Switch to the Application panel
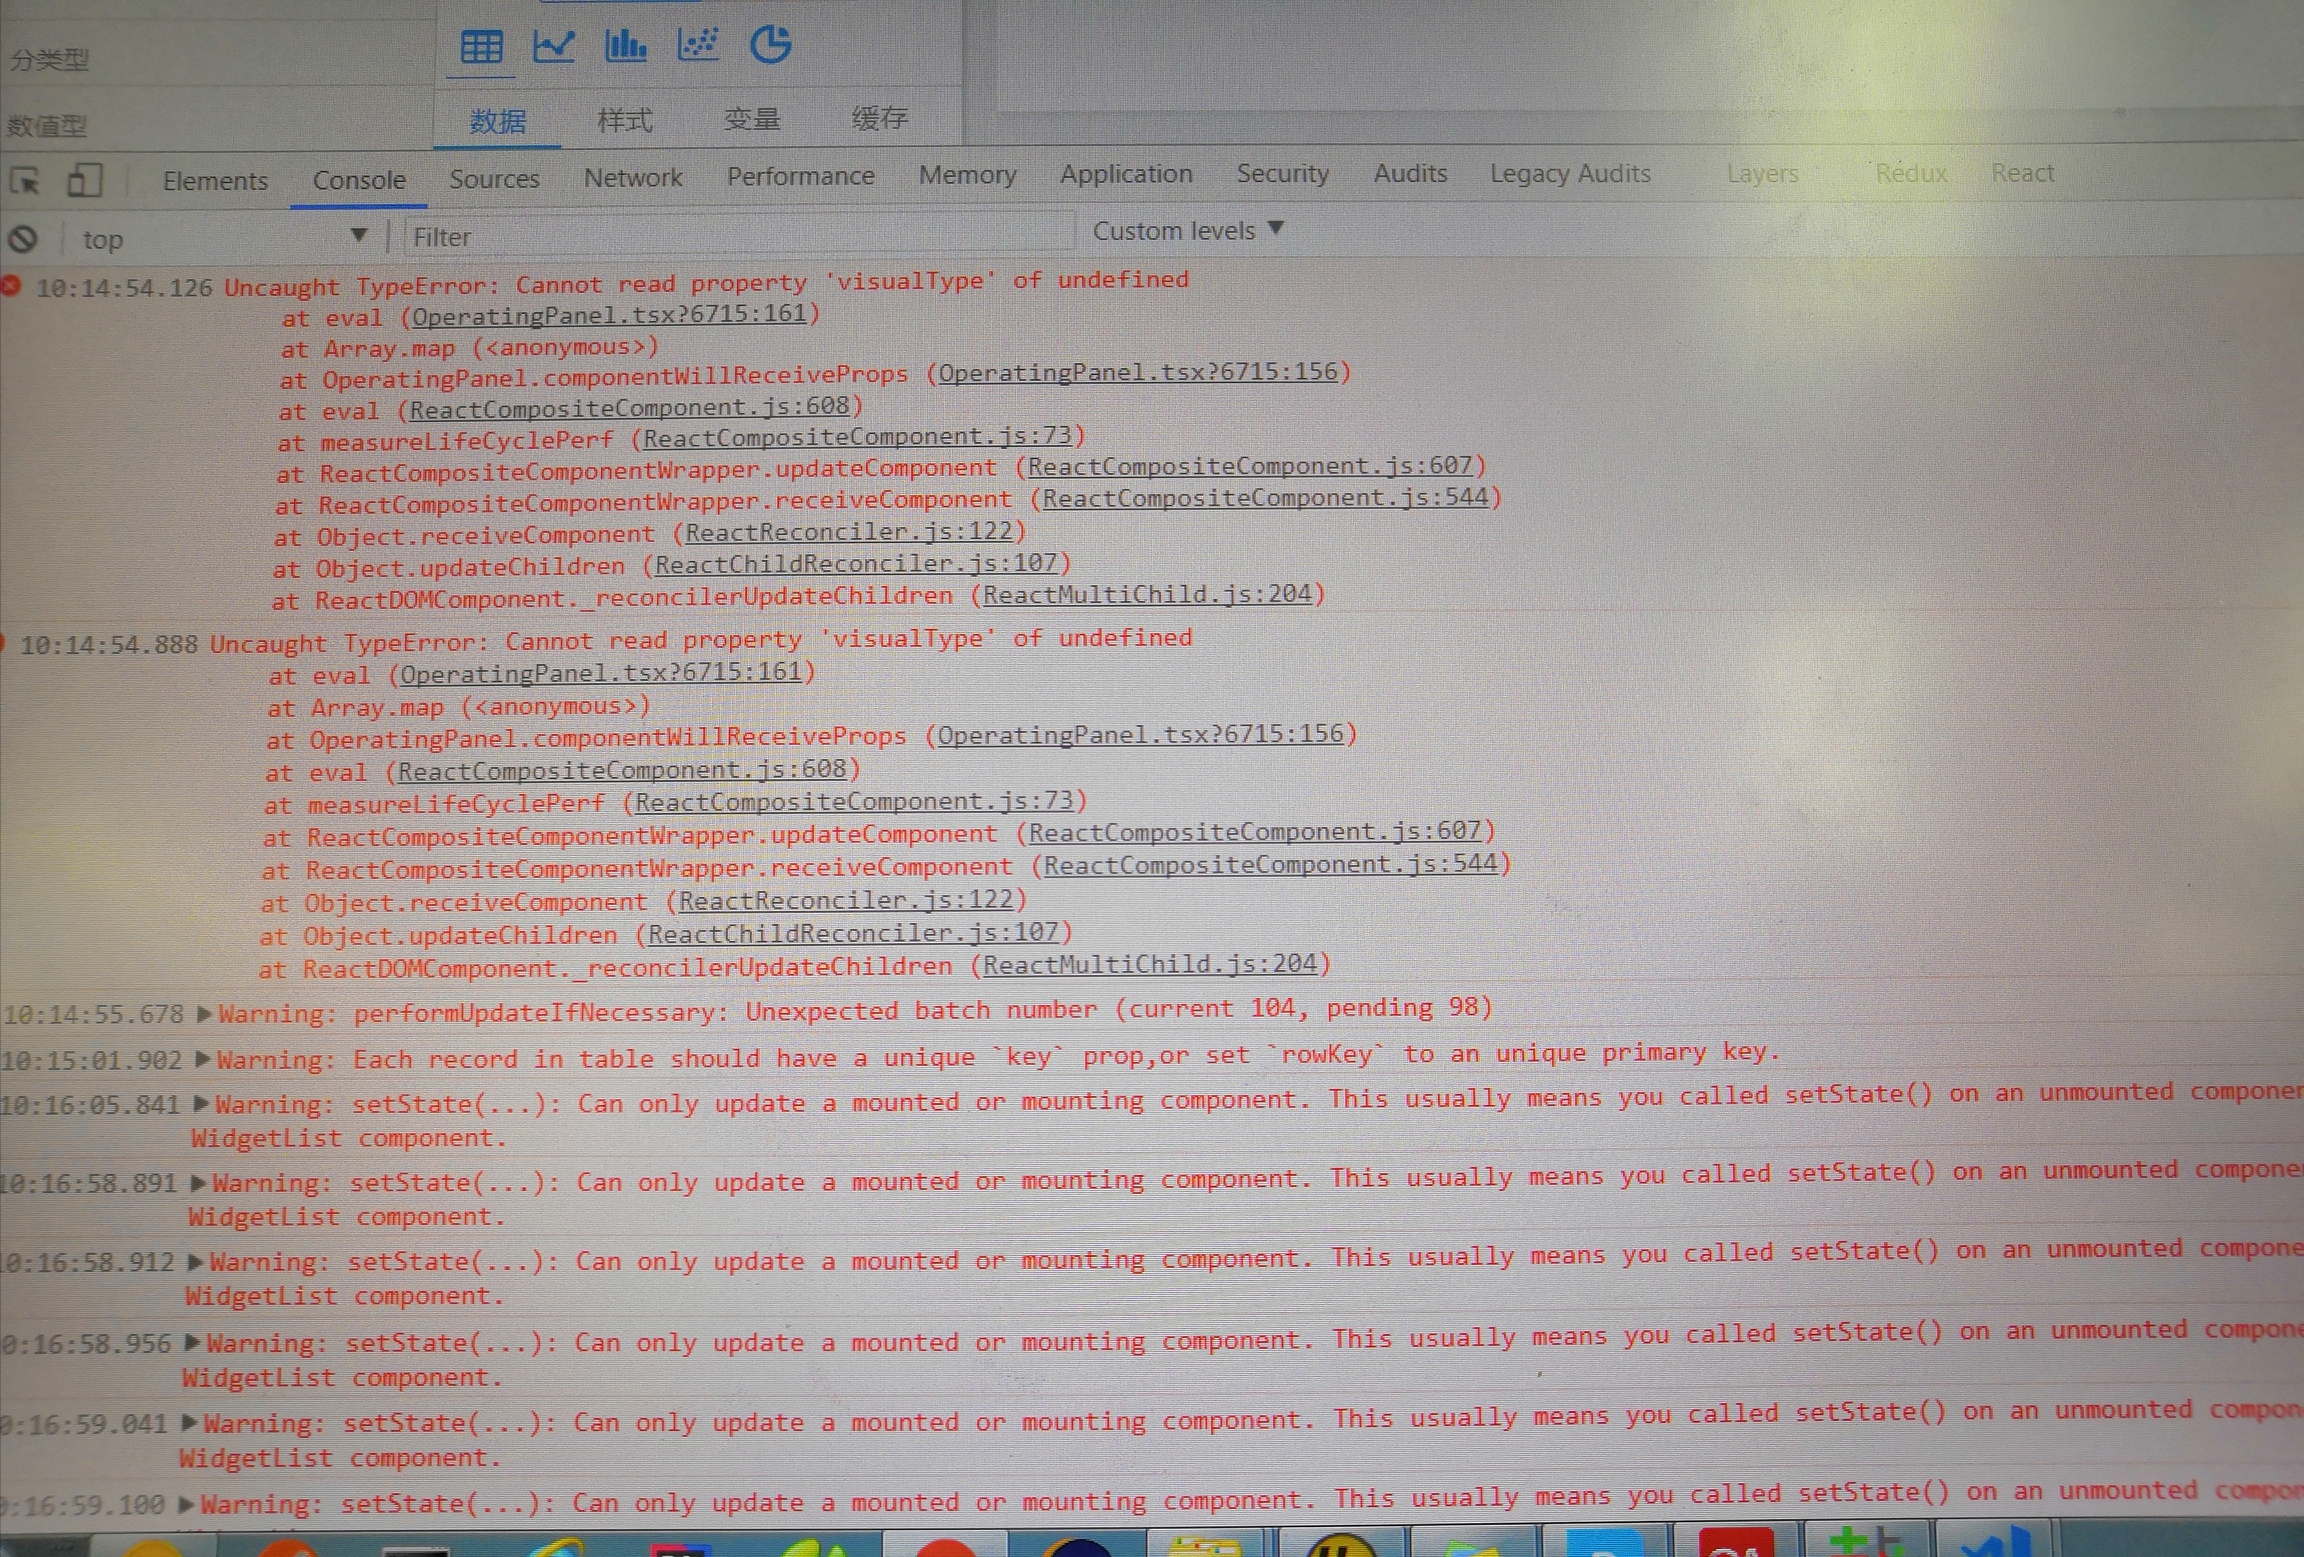Image resolution: width=2304 pixels, height=1557 pixels. click(1126, 174)
